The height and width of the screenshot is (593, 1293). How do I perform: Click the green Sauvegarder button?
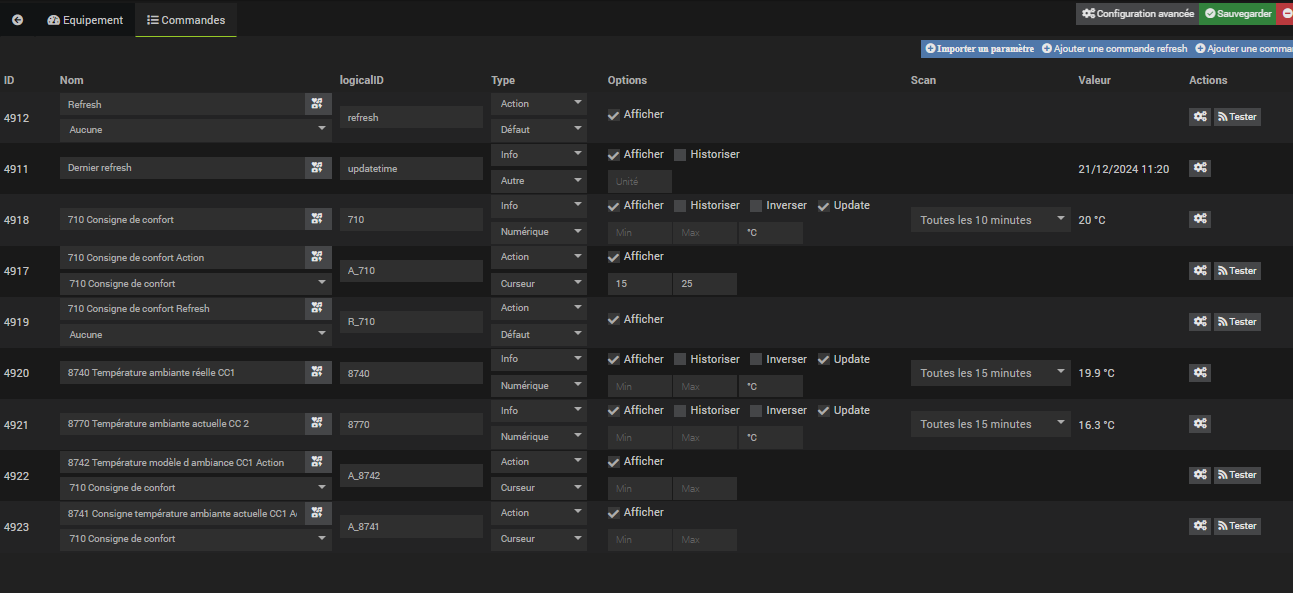click(1237, 14)
